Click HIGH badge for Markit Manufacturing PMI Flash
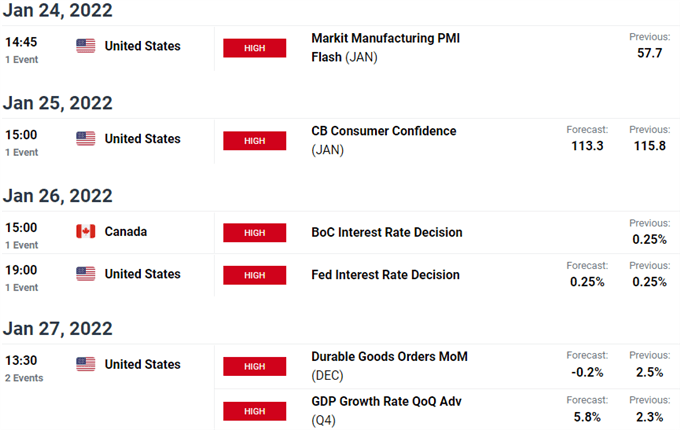The height and width of the screenshot is (430, 680). pyautogui.click(x=254, y=48)
